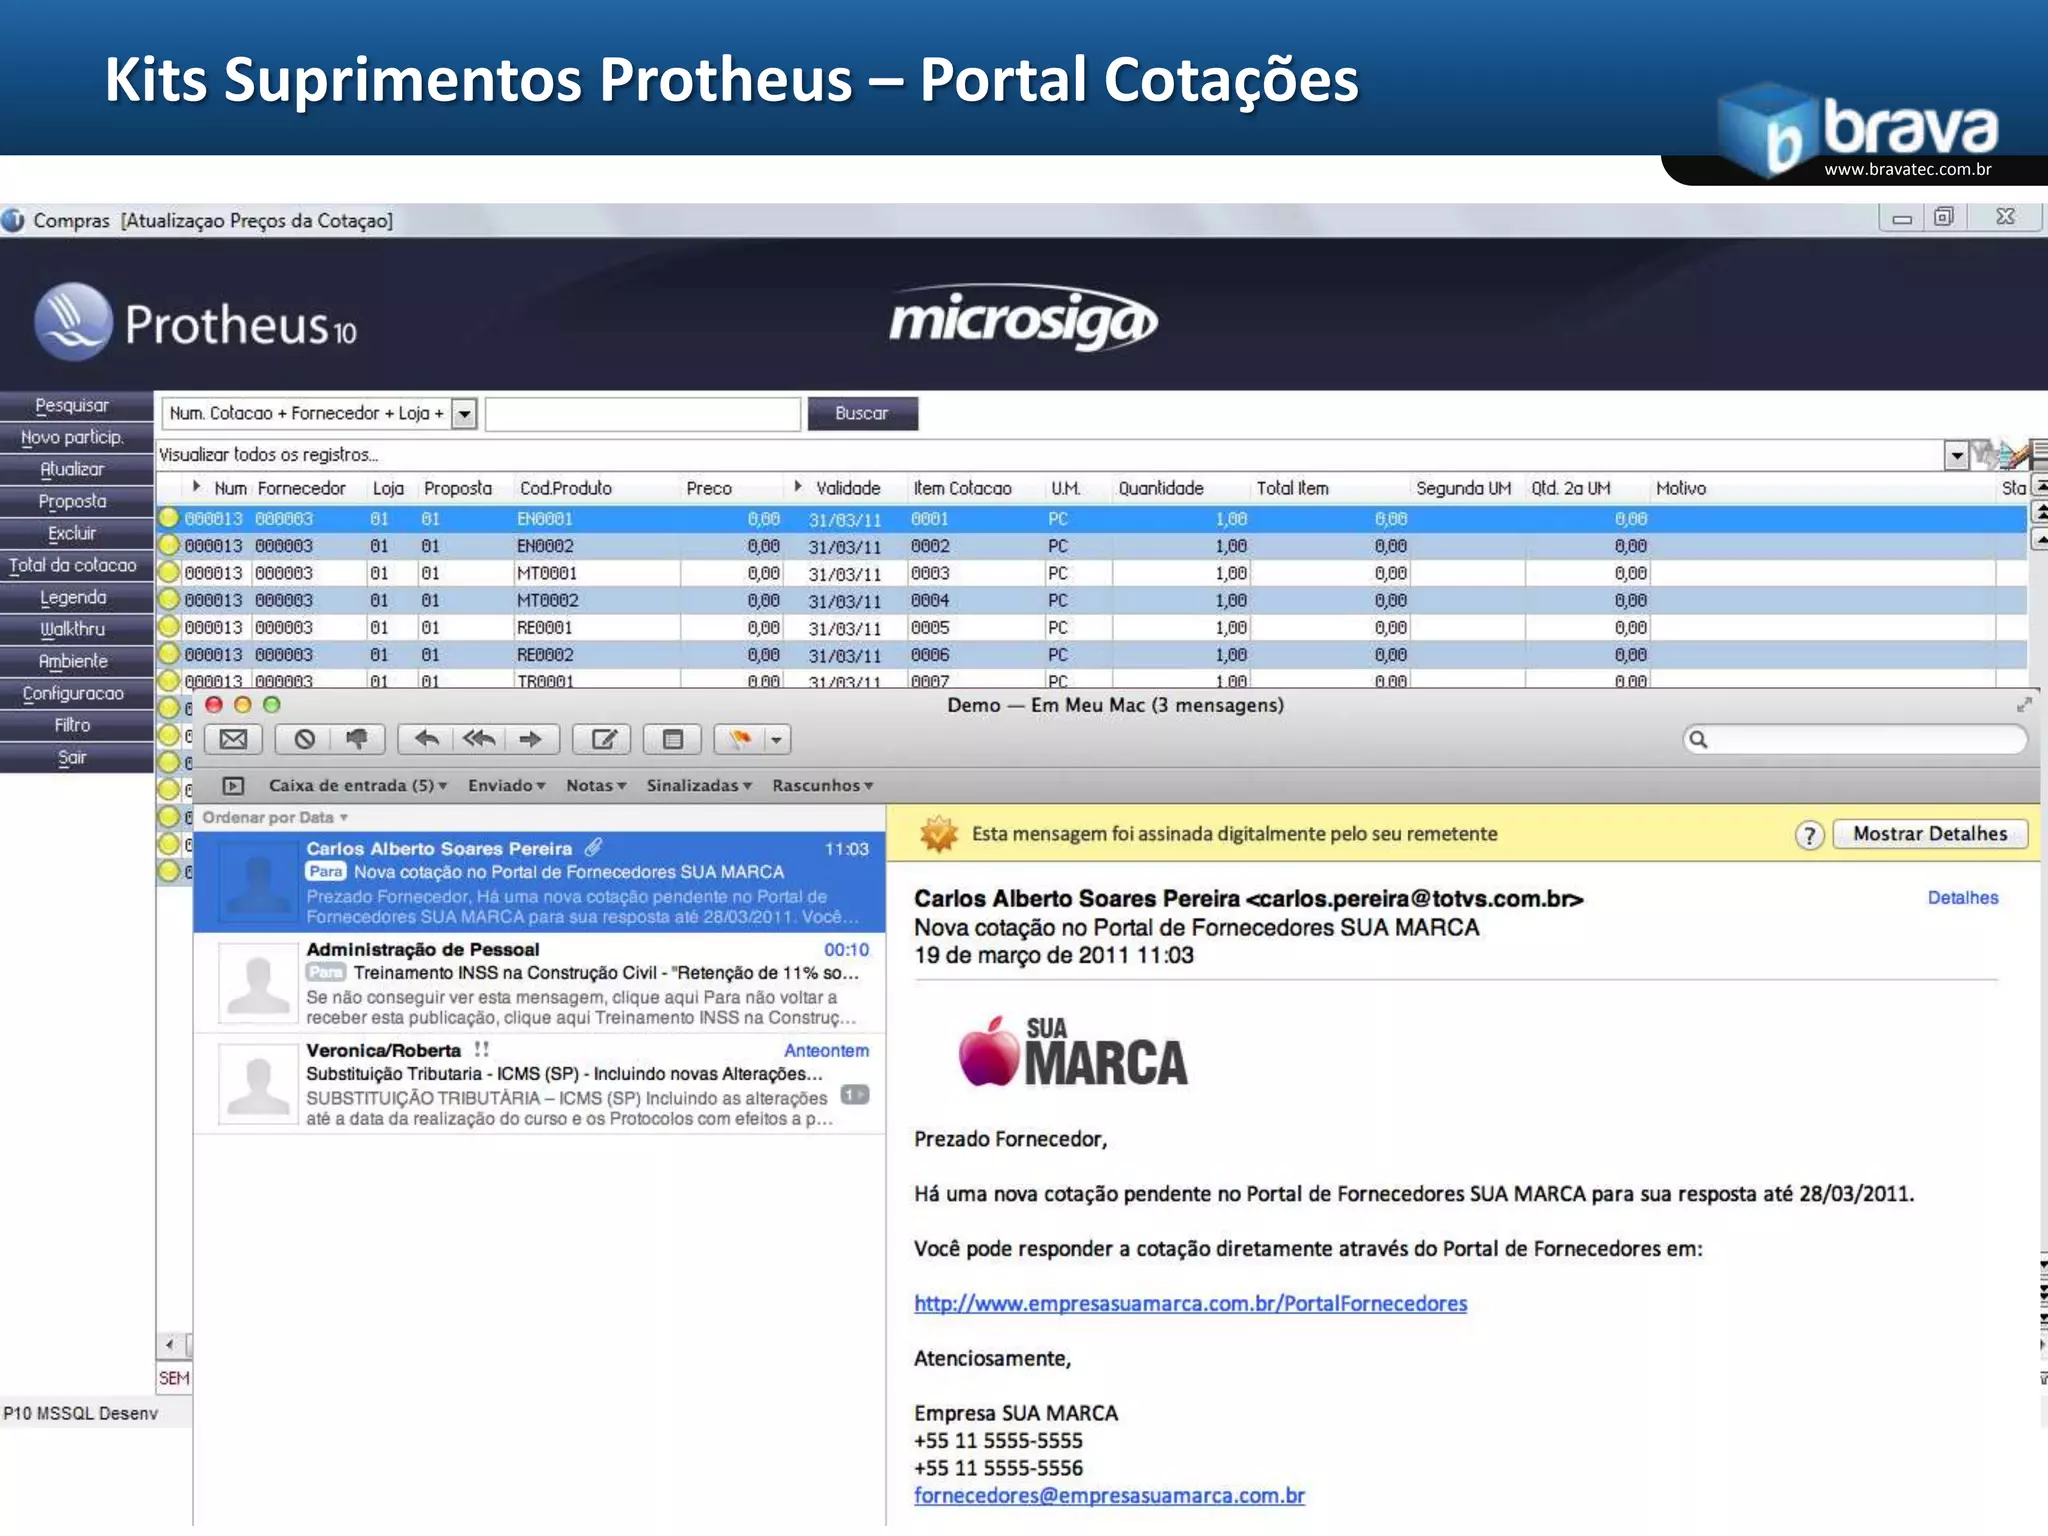Open the Enviado mailbox
The width and height of the screenshot is (2048, 1536).
point(506,786)
